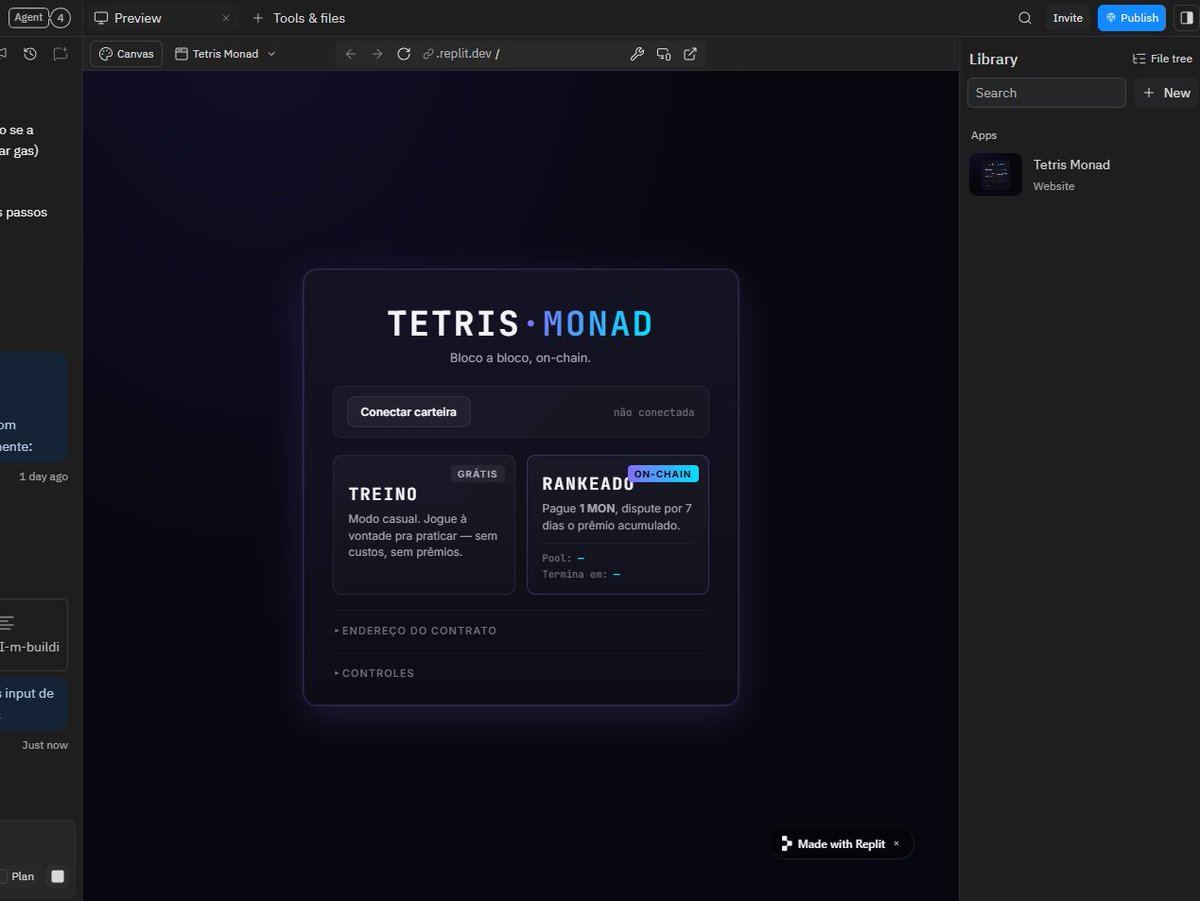Expand Endereço do contrato section

click(x=415, y=631)
